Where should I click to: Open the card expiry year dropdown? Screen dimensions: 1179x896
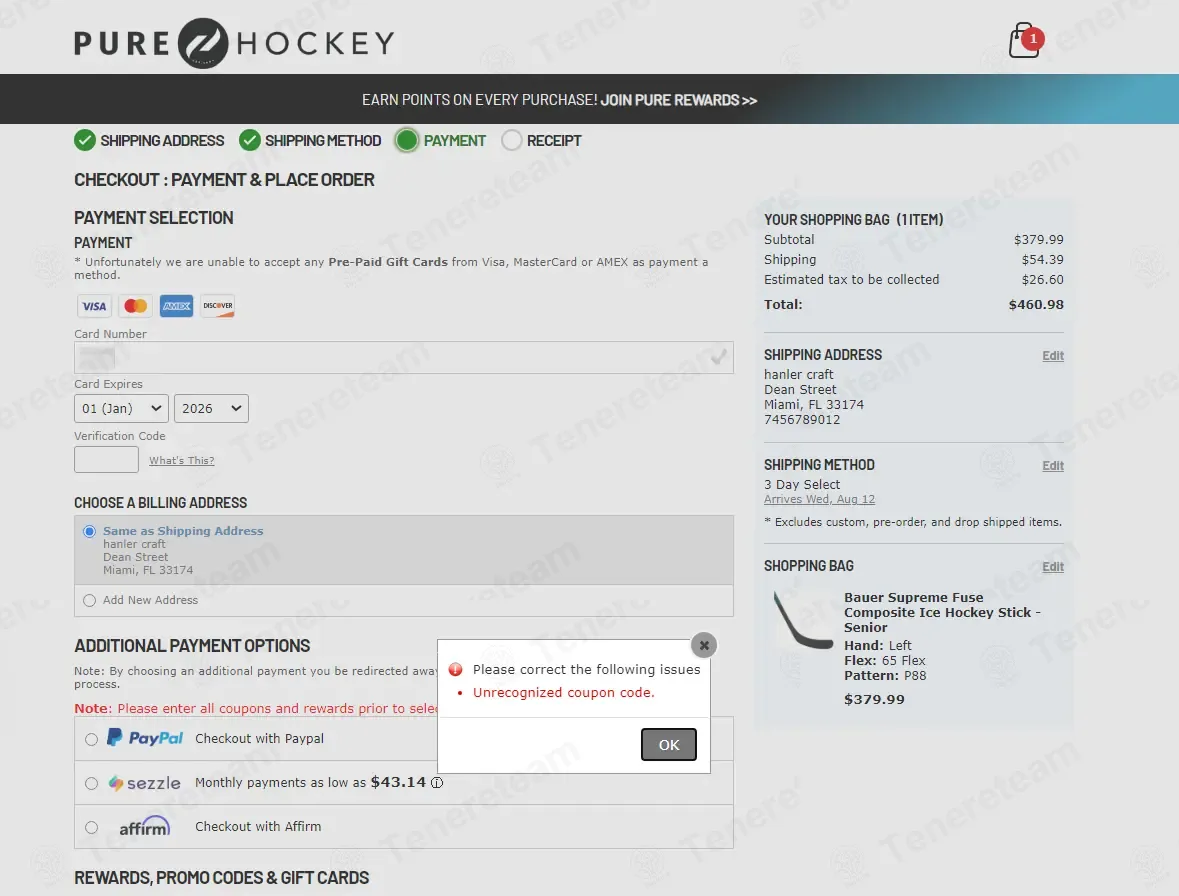(x=211, y=408)
